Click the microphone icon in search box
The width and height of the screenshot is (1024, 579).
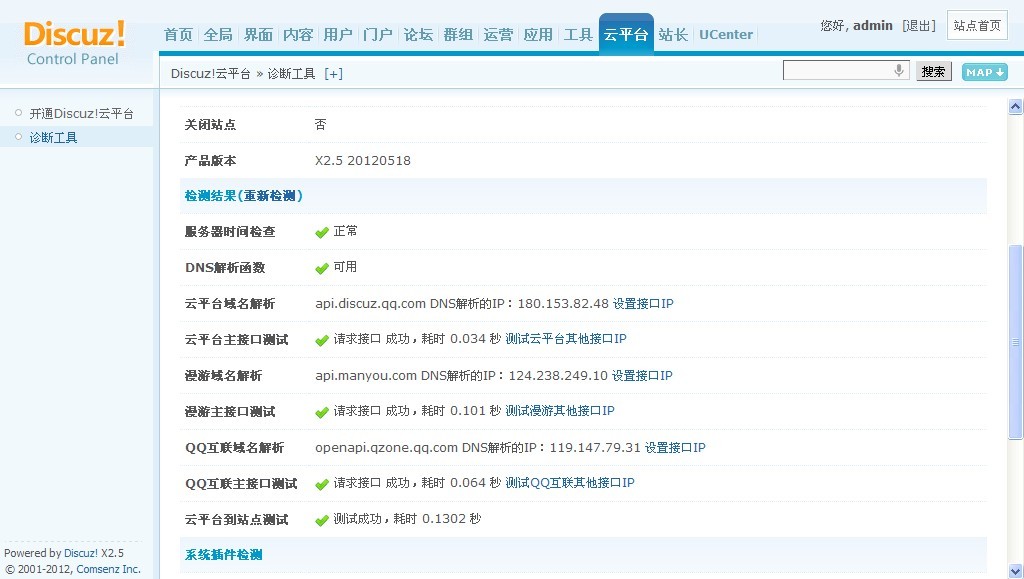[x=899, y=70]
